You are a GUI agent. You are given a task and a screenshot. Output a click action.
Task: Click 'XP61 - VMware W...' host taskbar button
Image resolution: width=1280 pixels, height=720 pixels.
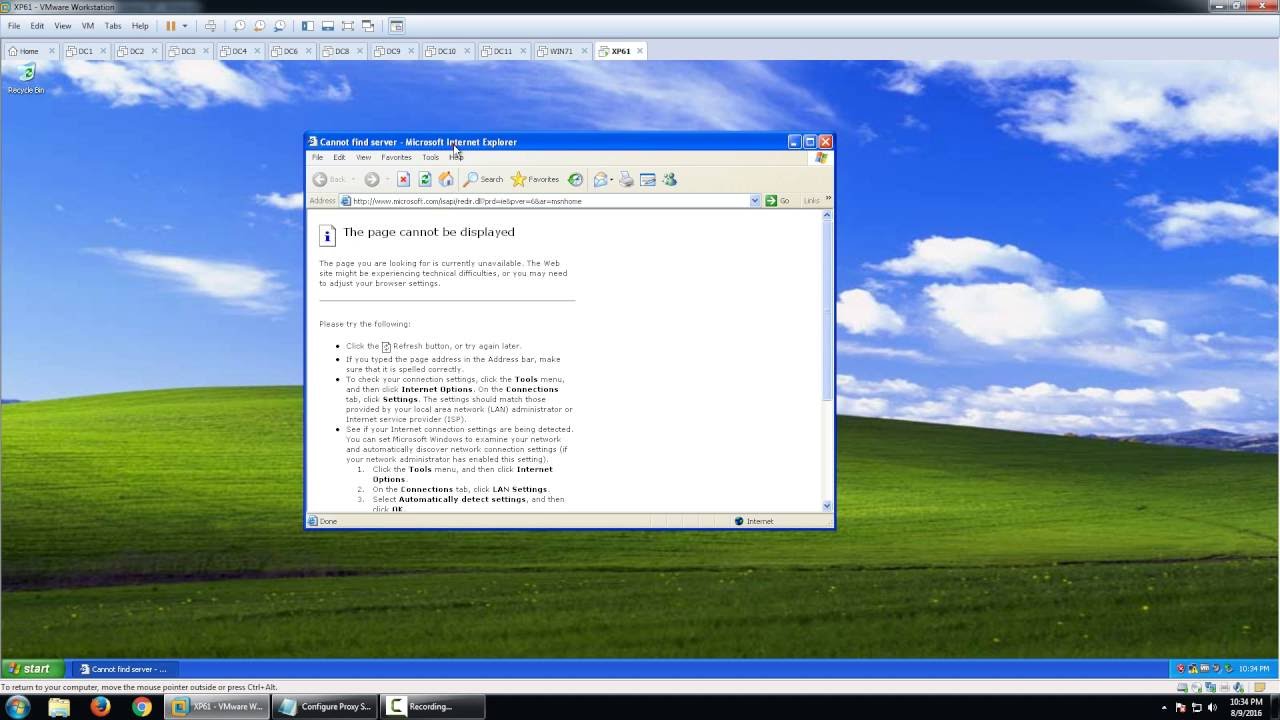[x=217, y=707]
